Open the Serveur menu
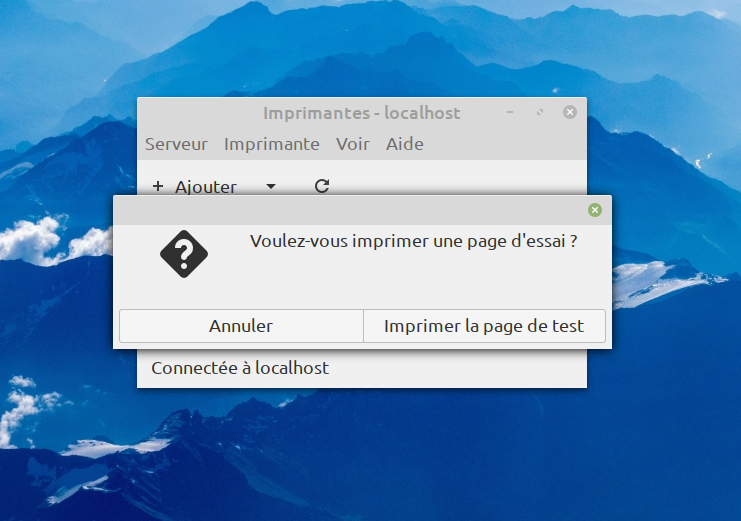Viewport: 741px width, 521px height. point(176,144)
